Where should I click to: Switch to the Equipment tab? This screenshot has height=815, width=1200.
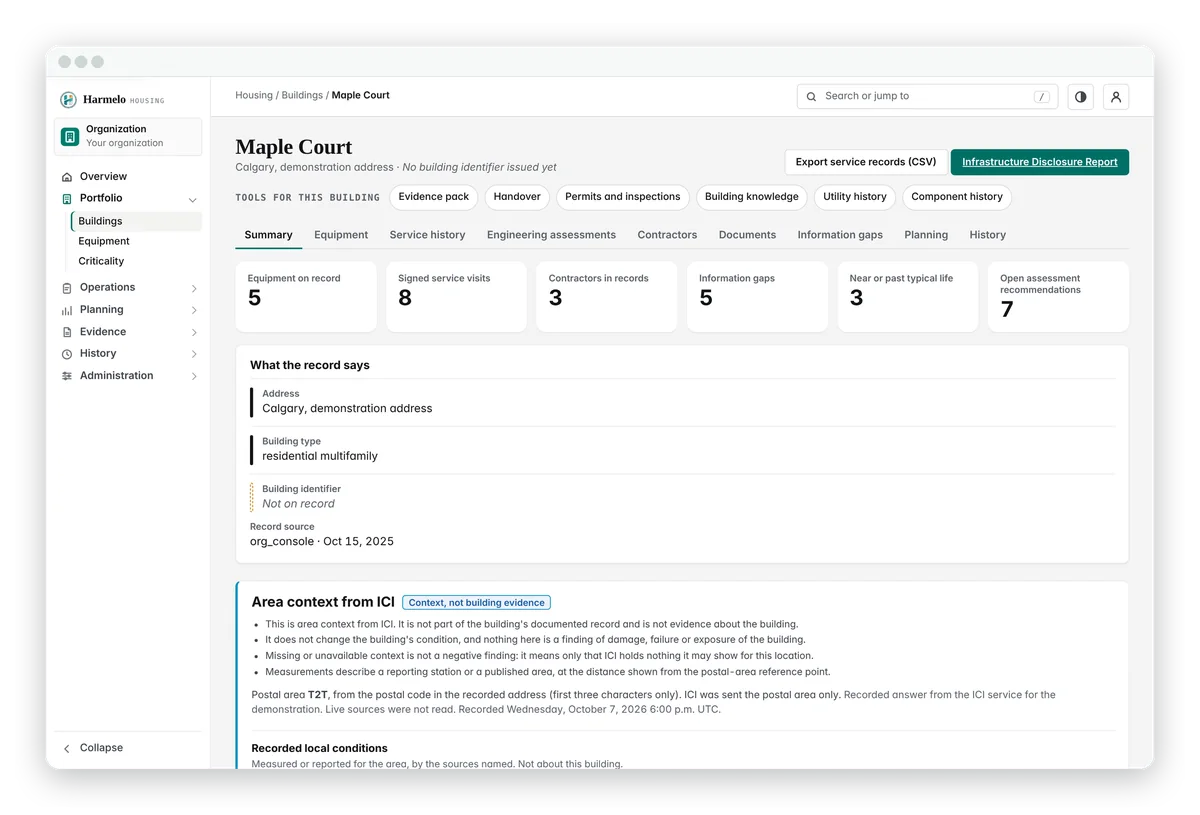pyautogui.click(x=341, y=235)
